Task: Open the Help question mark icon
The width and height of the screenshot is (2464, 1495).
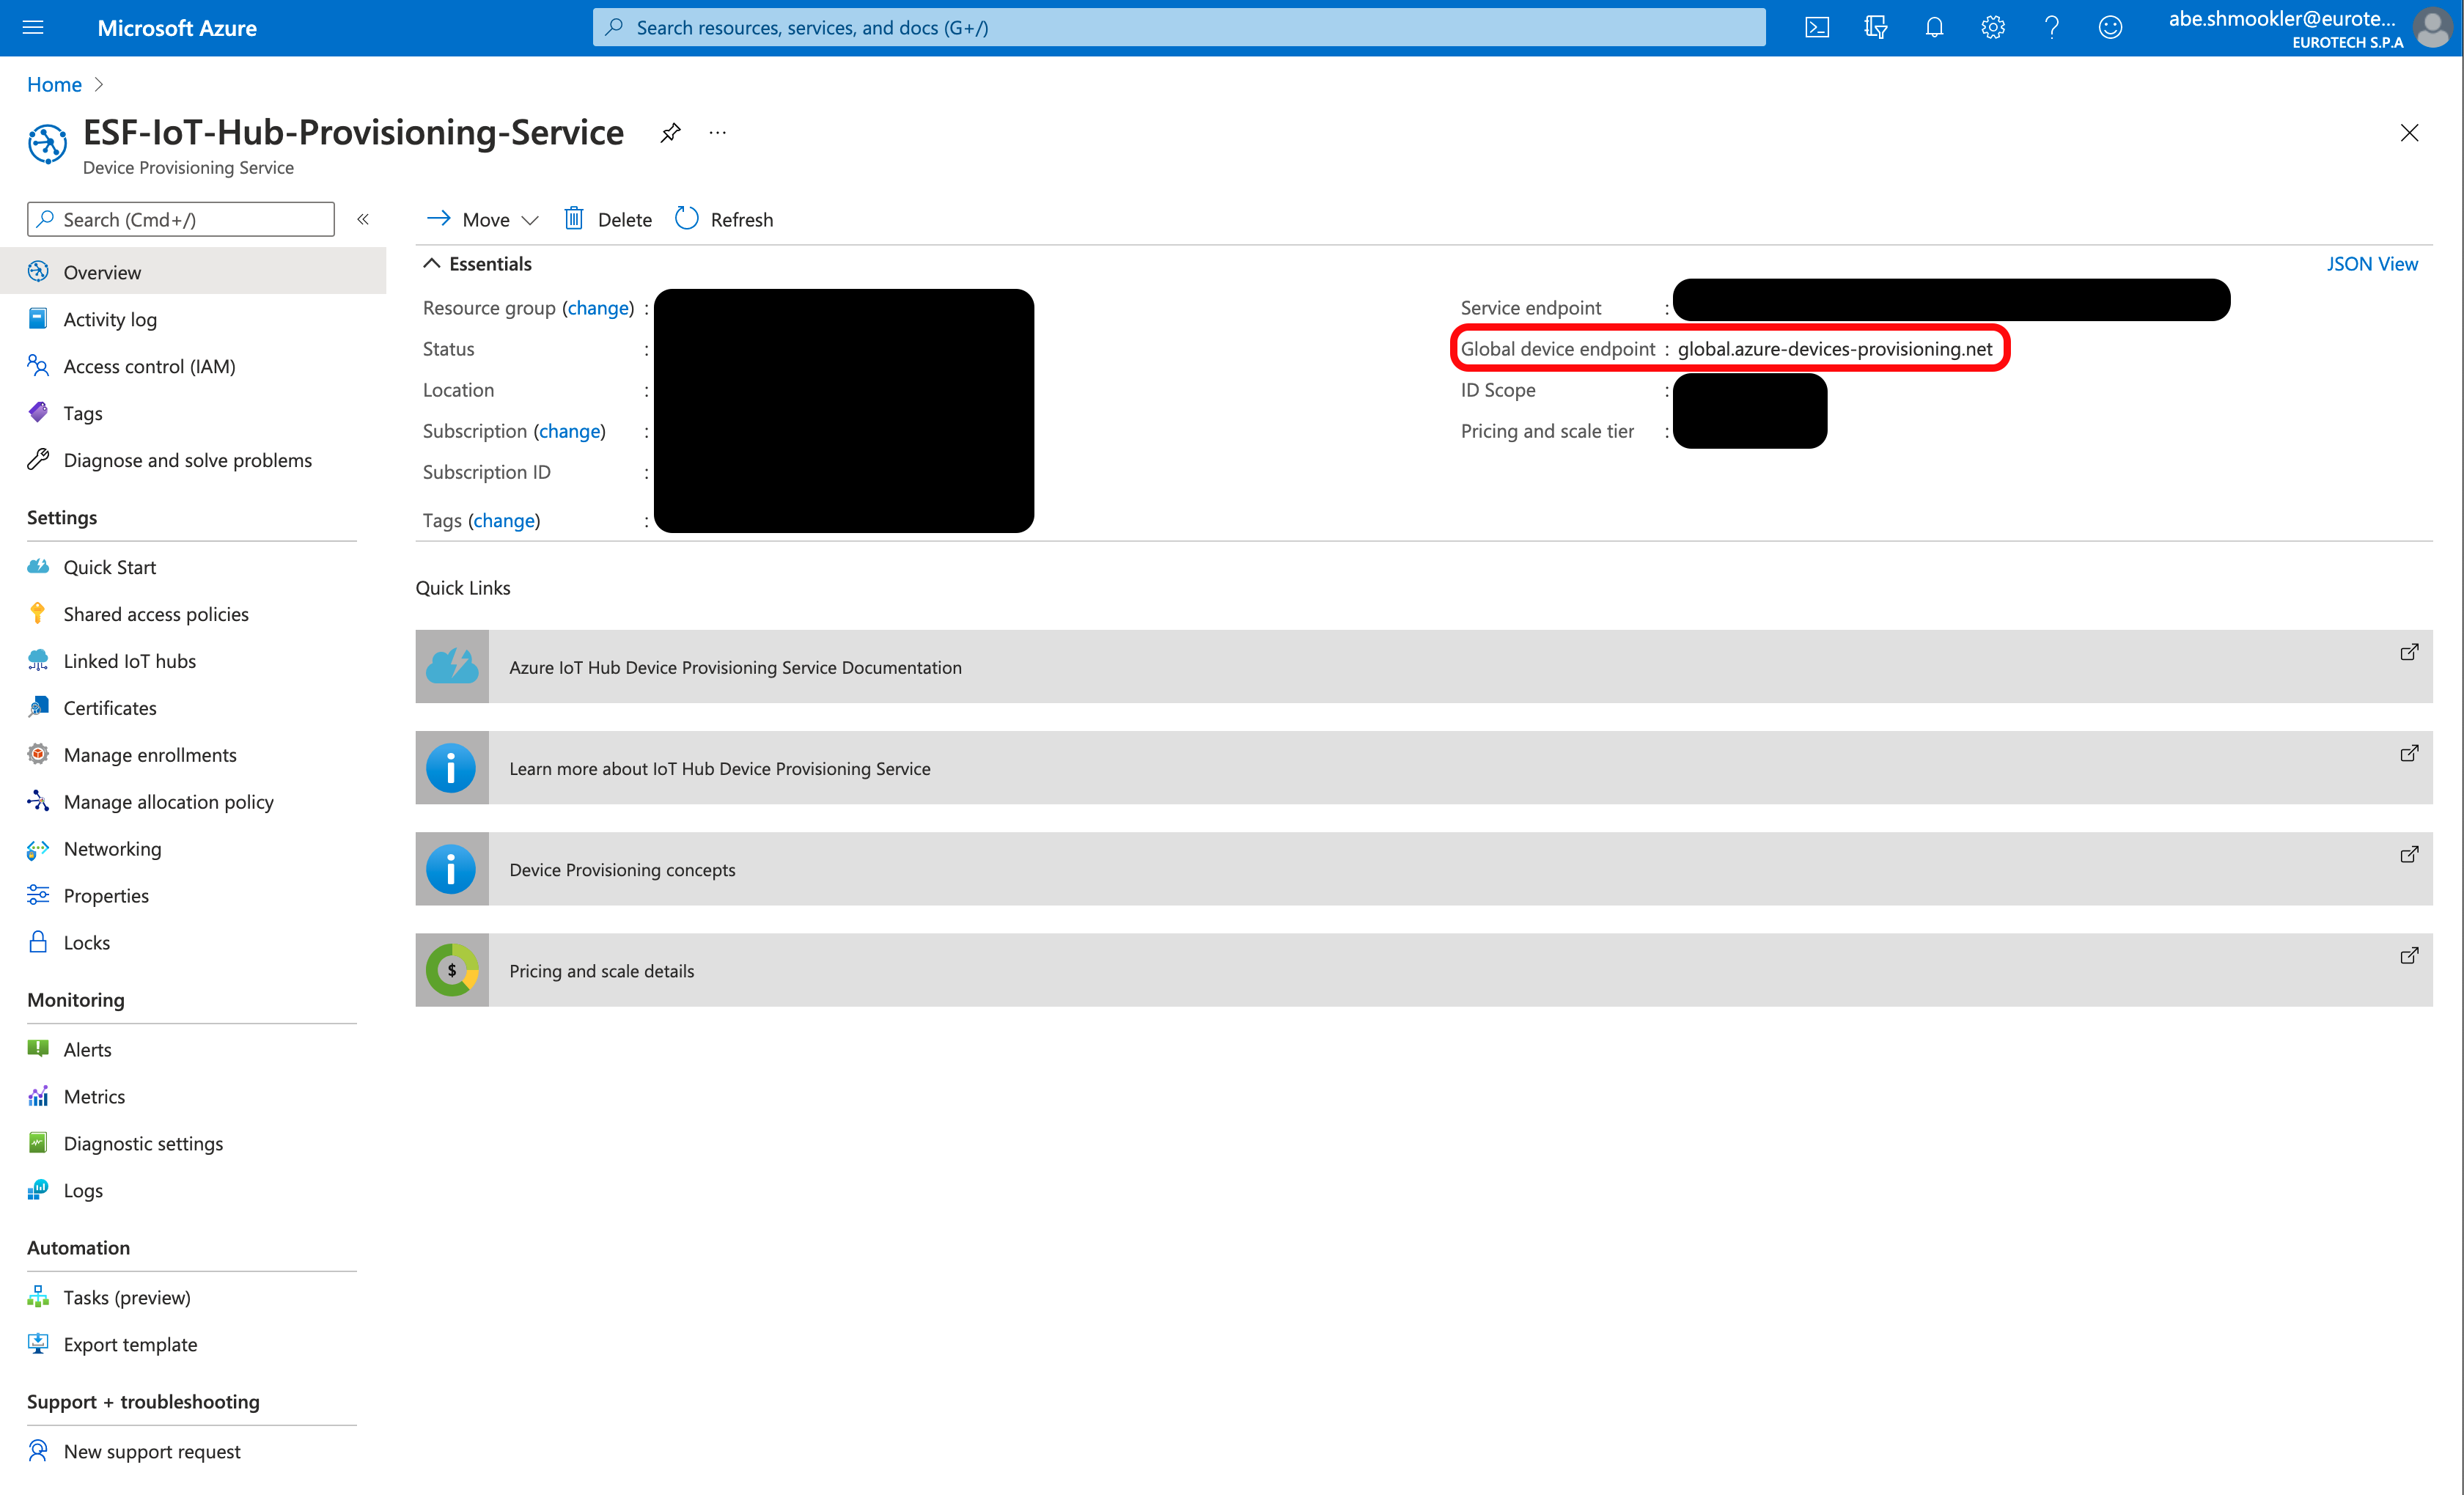Action: click(x=2051, y=27)
